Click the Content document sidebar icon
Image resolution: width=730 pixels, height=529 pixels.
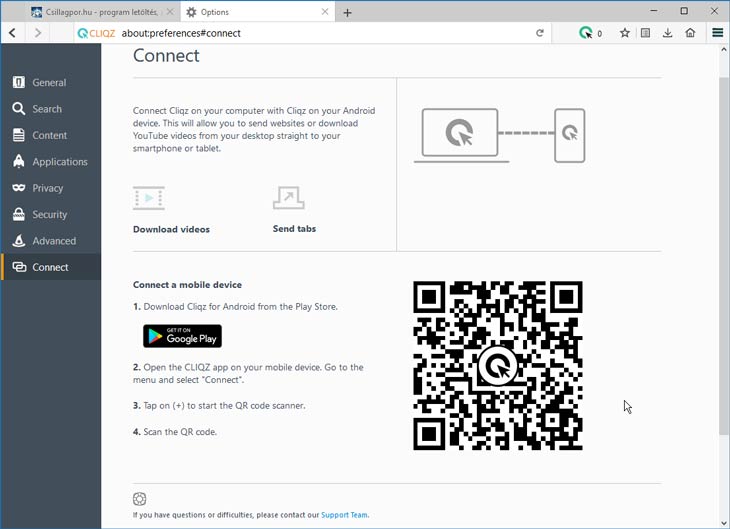click(19, 135)
